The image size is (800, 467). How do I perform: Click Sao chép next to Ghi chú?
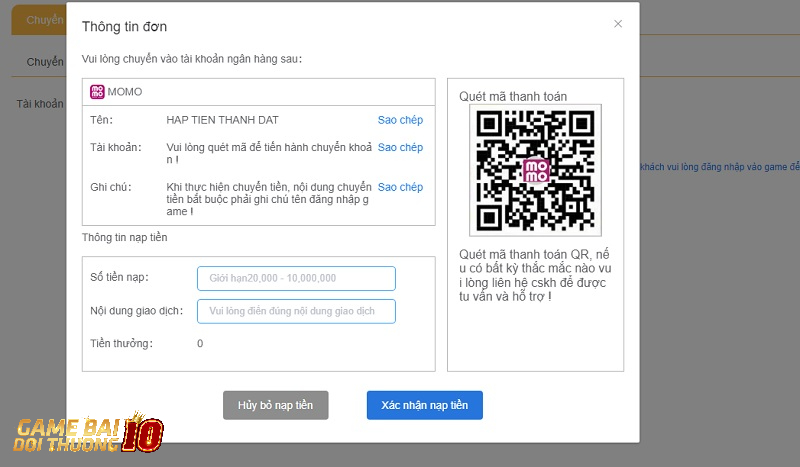click(400, 187)
